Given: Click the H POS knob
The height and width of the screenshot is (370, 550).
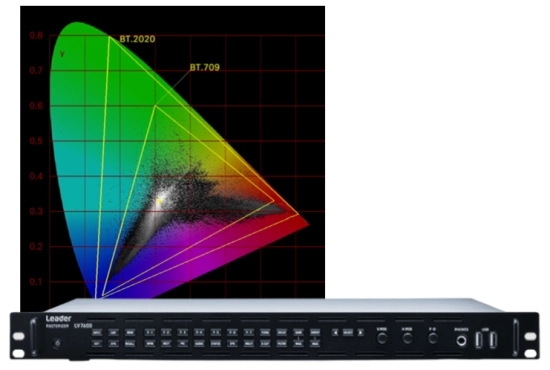Looking at the screenshot, I should tap(407, 338).
